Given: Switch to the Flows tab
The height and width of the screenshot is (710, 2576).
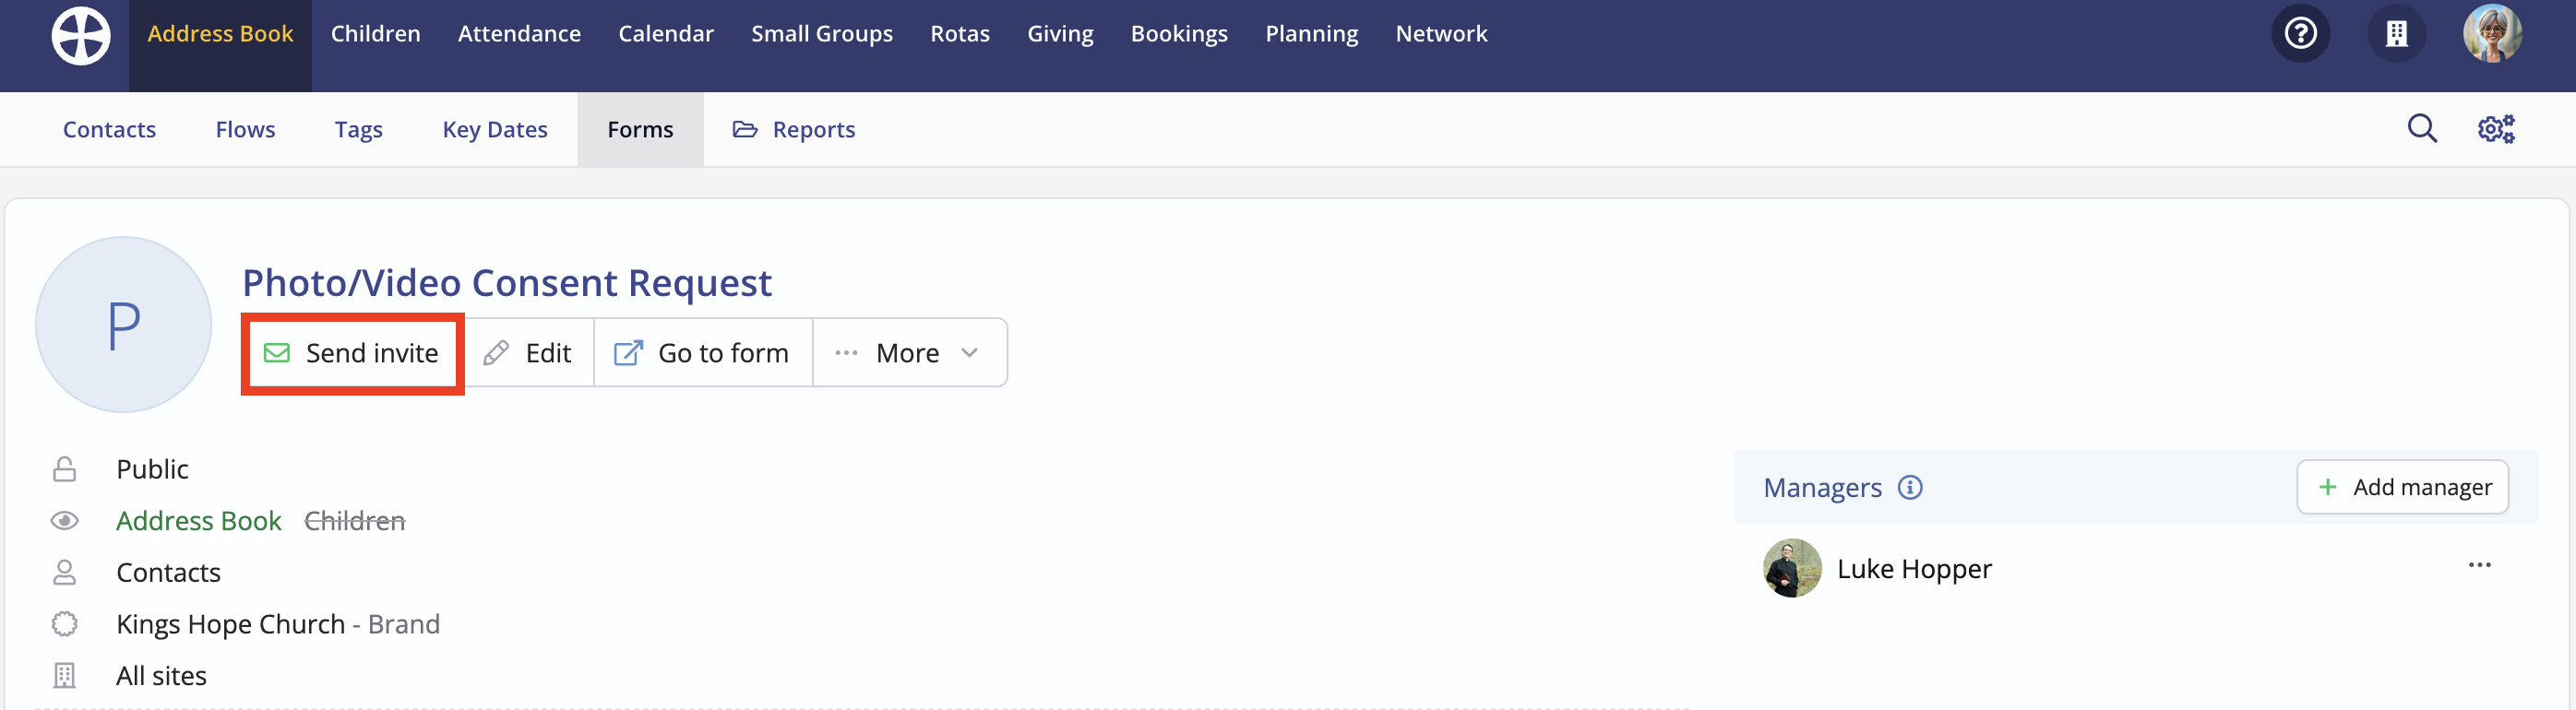Looking at the screenshot, I should (x=245, y=129).
